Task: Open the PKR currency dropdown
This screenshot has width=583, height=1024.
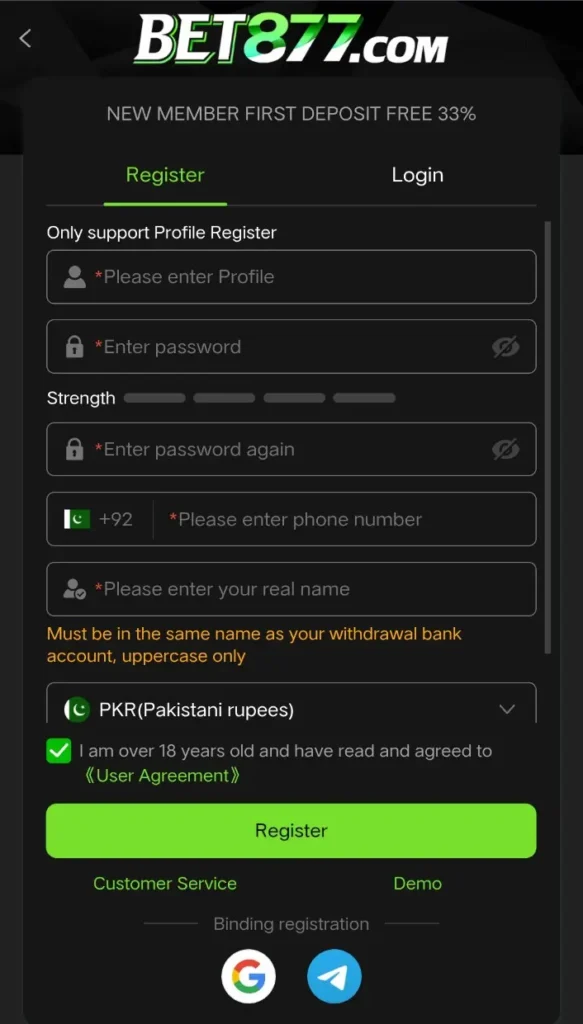Action: [x=506, y=709]
